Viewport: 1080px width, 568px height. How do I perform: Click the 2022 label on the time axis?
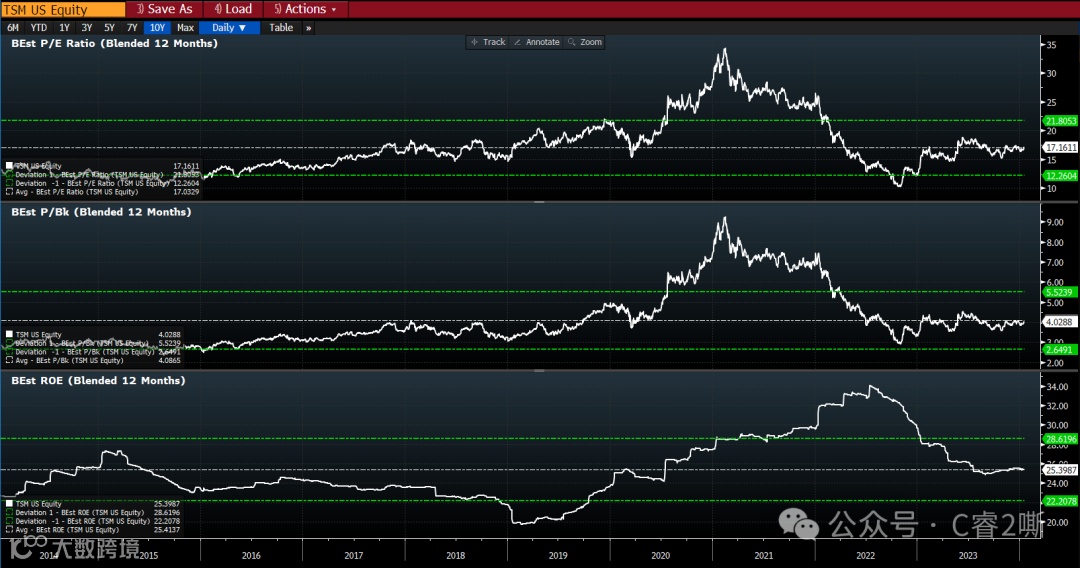point(865,556)
